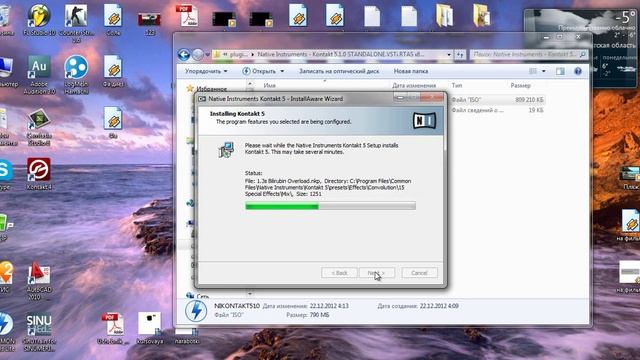The image size is (640, 360).
Task: Click the Back button in installer wizard
Action: [x=339, y=273]
